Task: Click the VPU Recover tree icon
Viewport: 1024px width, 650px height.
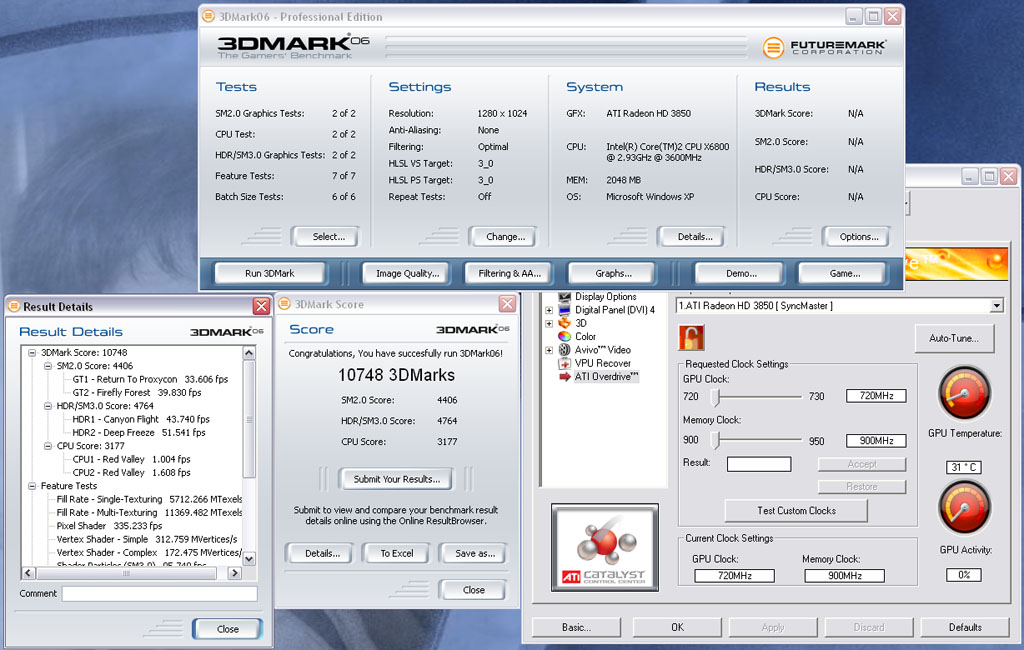Action: [564, 363]
